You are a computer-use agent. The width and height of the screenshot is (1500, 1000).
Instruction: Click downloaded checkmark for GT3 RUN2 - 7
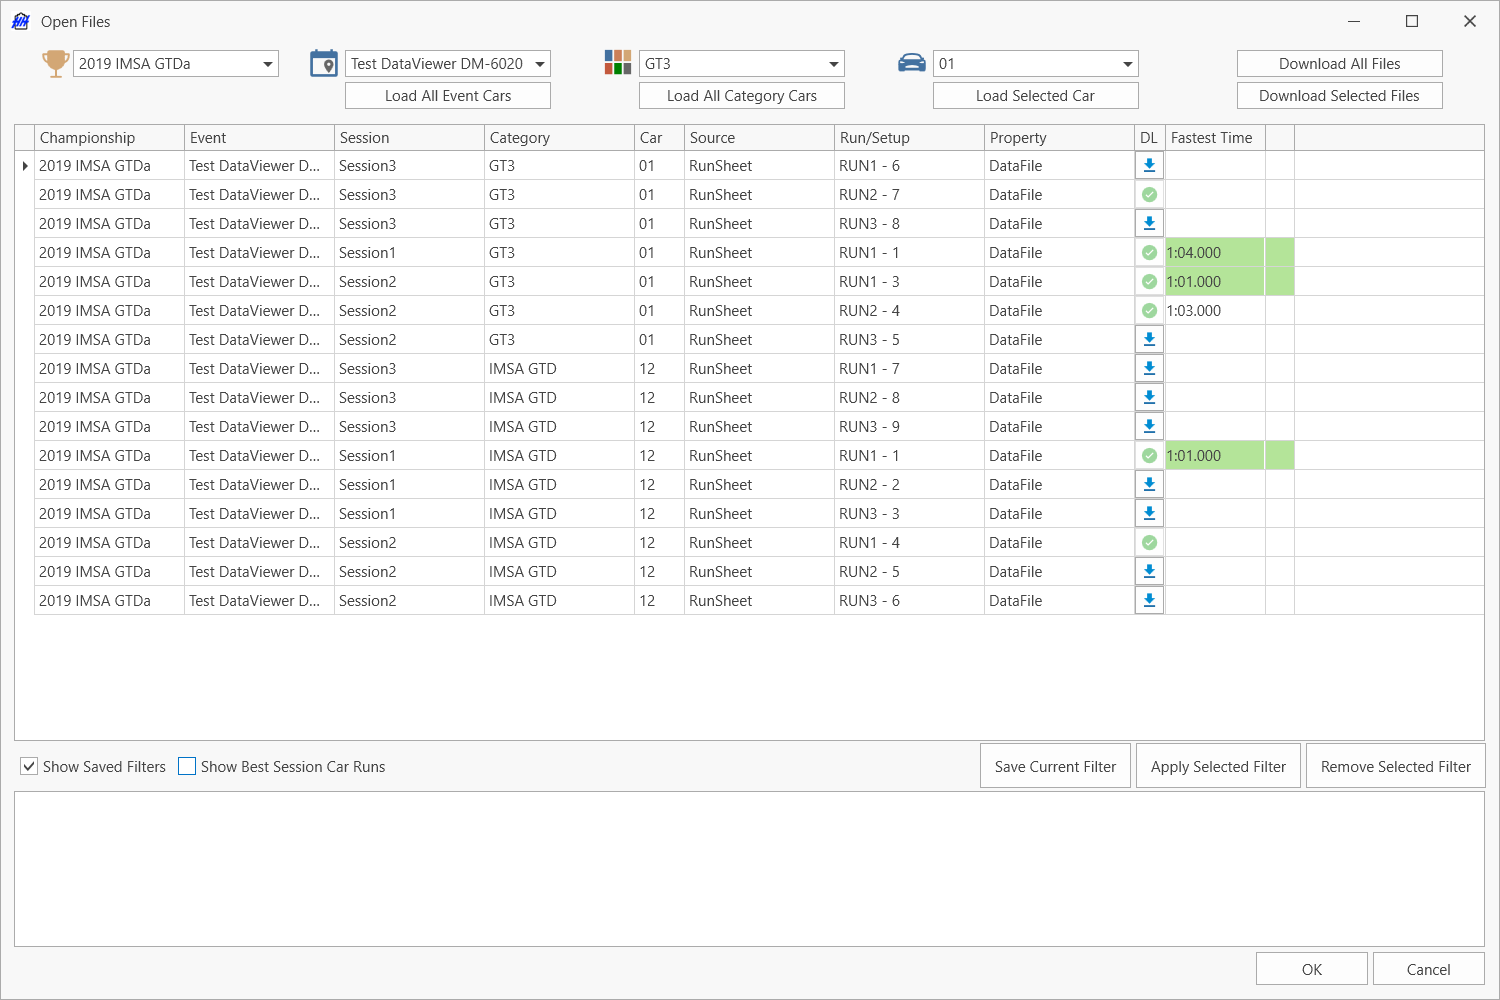coord(1150,194)
